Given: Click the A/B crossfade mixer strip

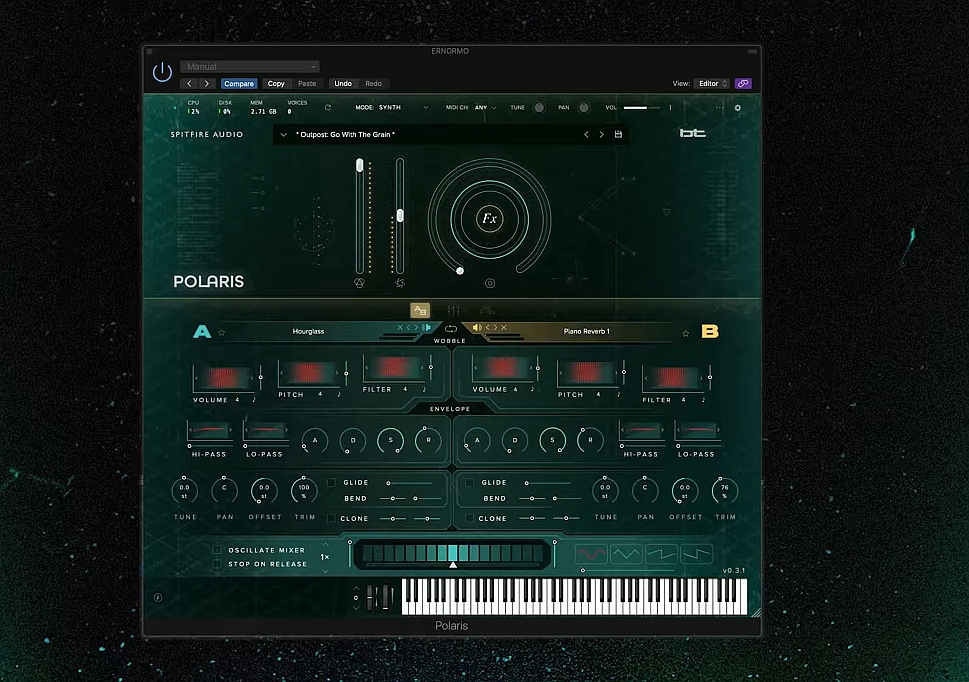Looking at the screenshot, I should tap(452, 553).
